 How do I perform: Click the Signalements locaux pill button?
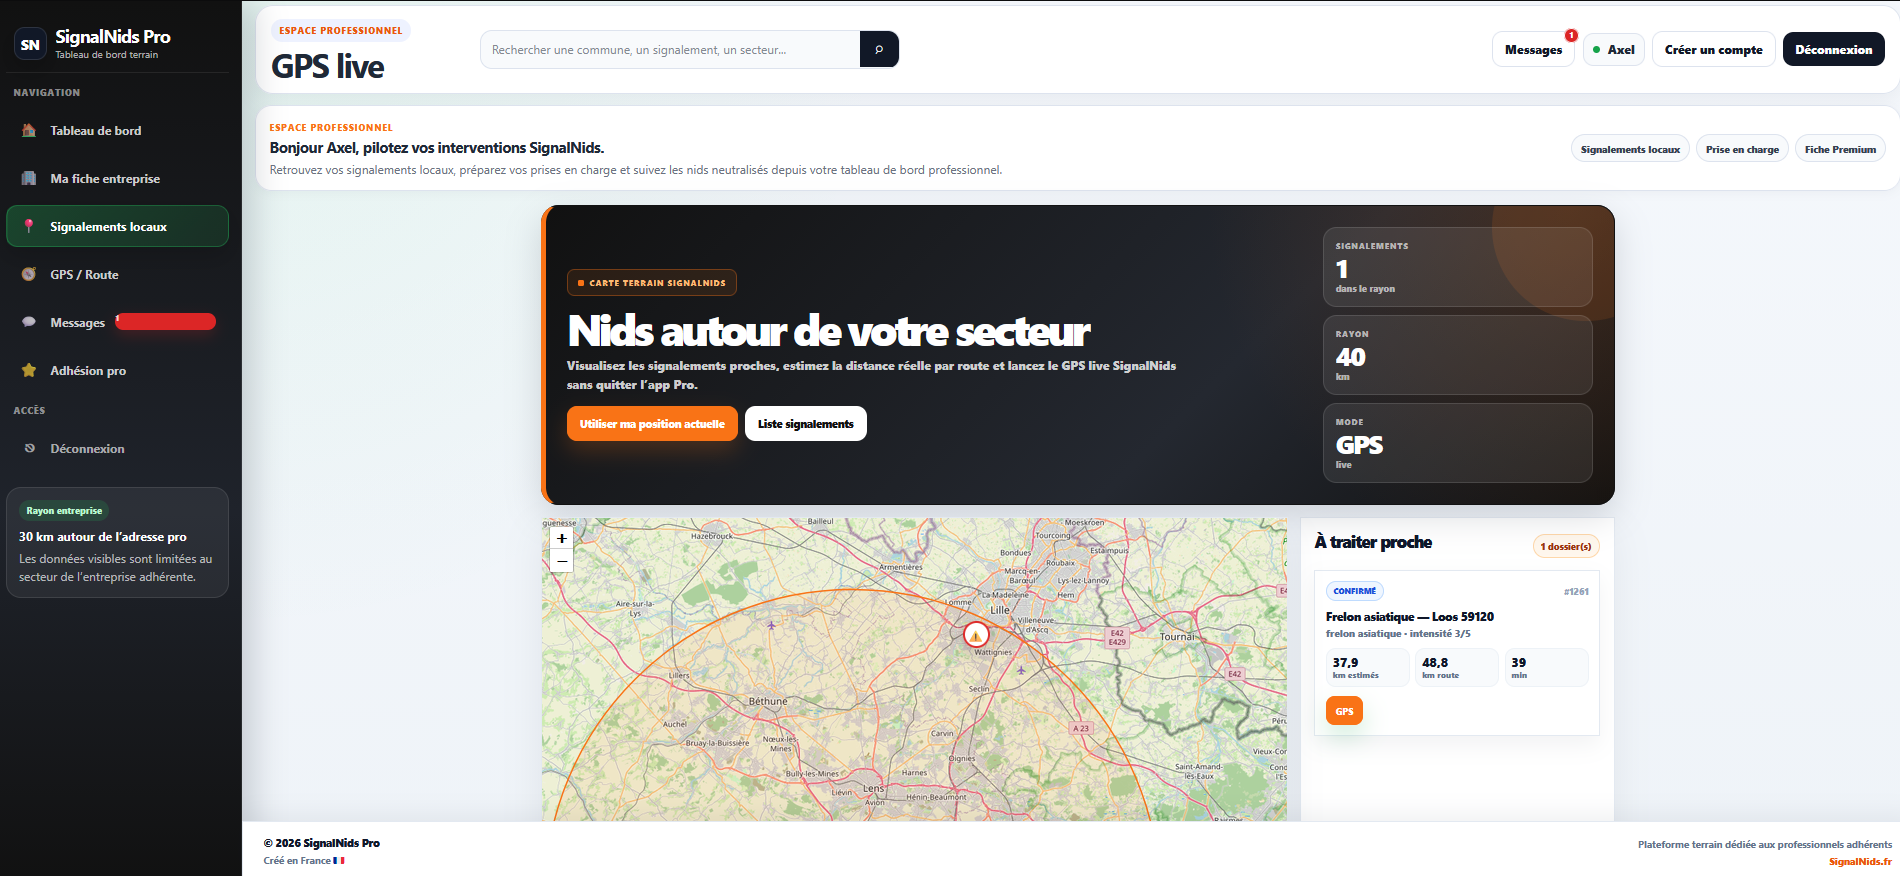click(1630, 149)
